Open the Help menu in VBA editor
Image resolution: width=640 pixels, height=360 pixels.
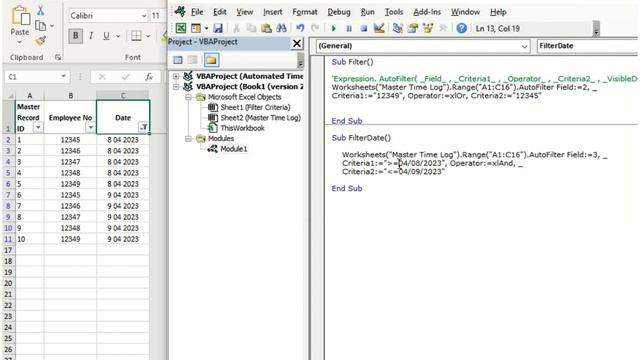pyautogui.click(x=498, y=12)
